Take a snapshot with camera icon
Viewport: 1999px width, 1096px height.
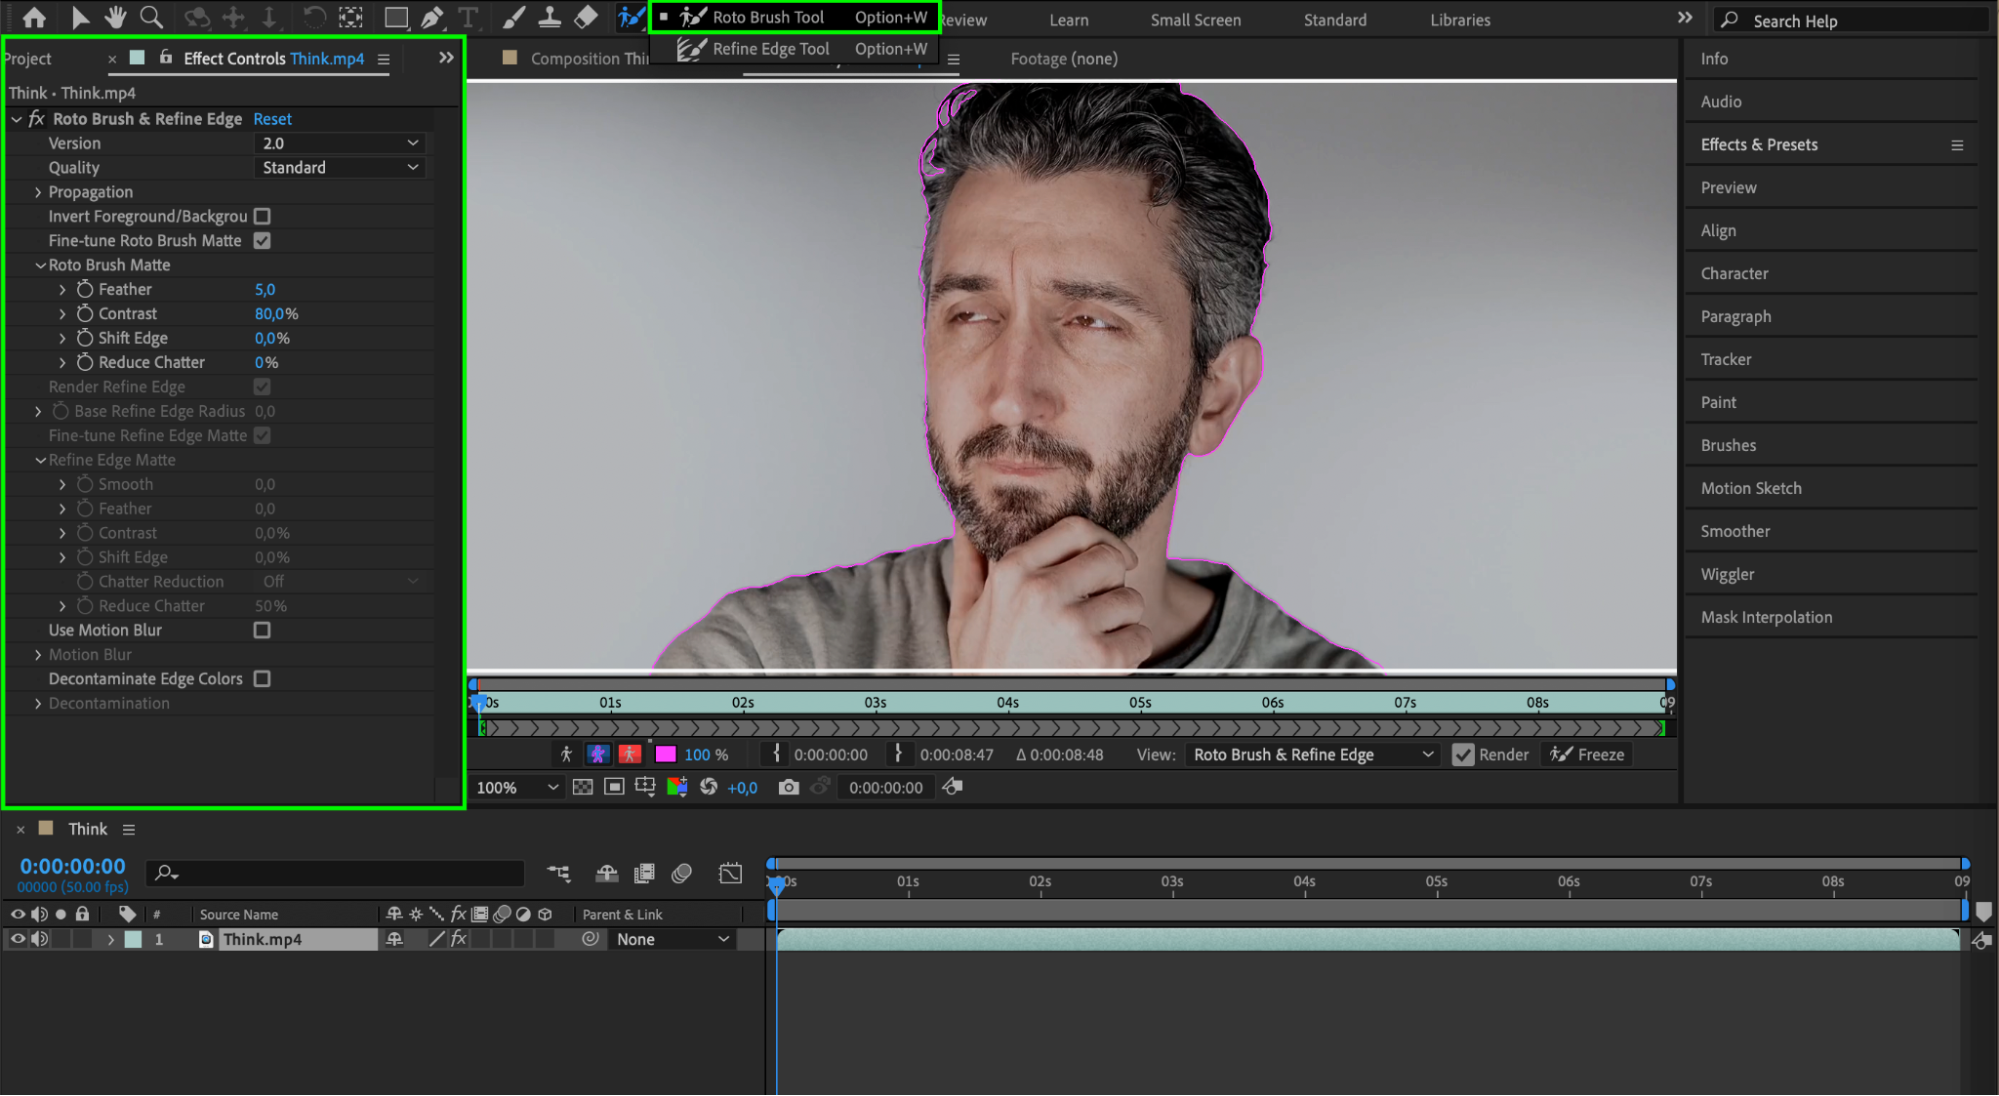[x=788, y=788]
